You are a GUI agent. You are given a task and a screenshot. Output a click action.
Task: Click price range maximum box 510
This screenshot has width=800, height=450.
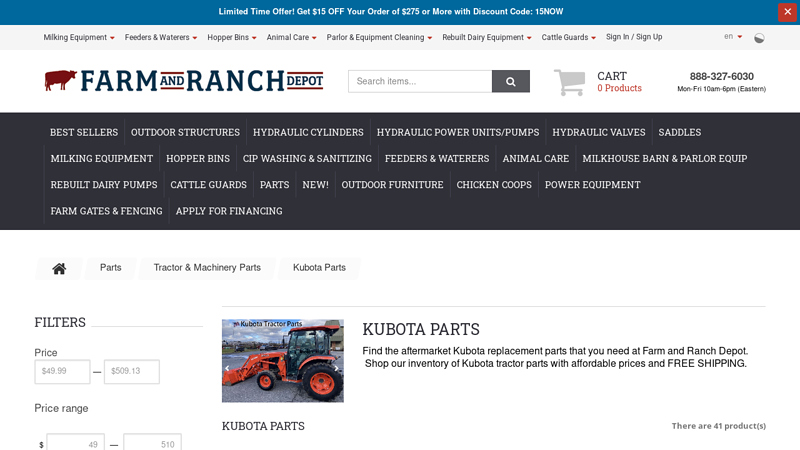point(153,443)
